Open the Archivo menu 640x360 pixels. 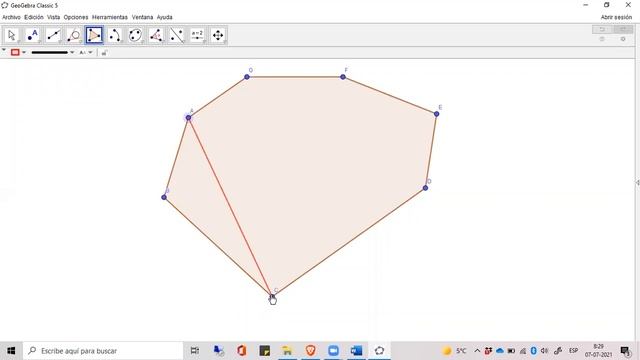11,17
